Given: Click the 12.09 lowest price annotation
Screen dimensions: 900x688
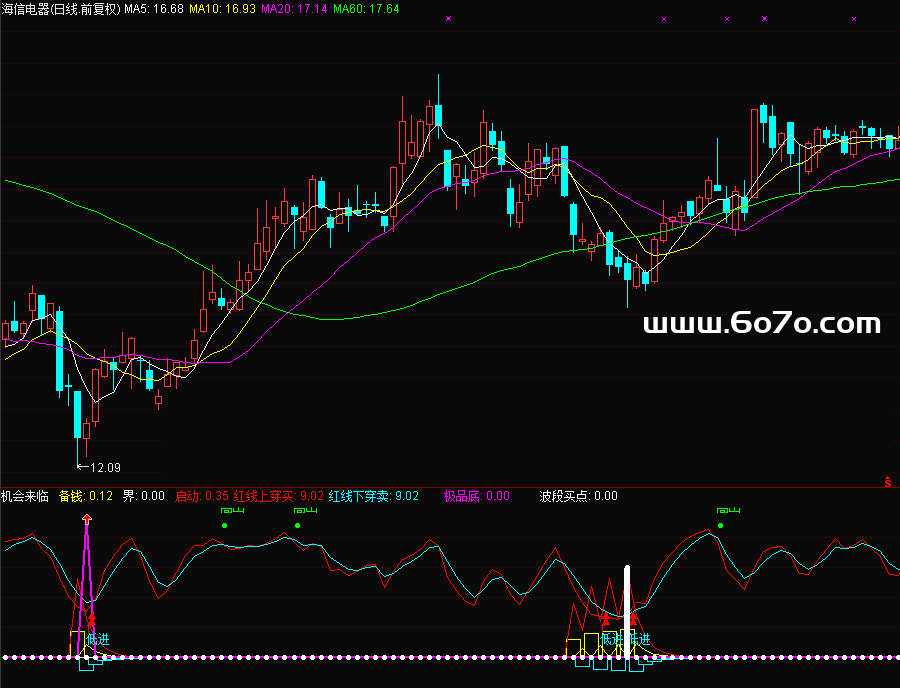Looking at the screenshot, I should pos(104,467).
